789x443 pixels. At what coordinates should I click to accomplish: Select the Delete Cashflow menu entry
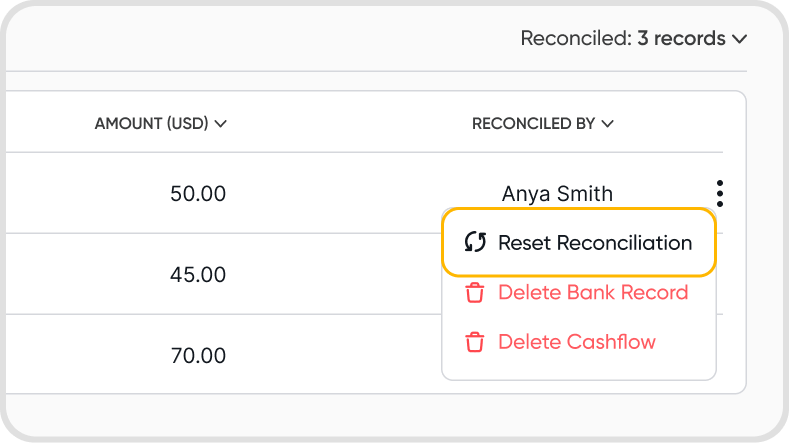click(x=576, y=342)
